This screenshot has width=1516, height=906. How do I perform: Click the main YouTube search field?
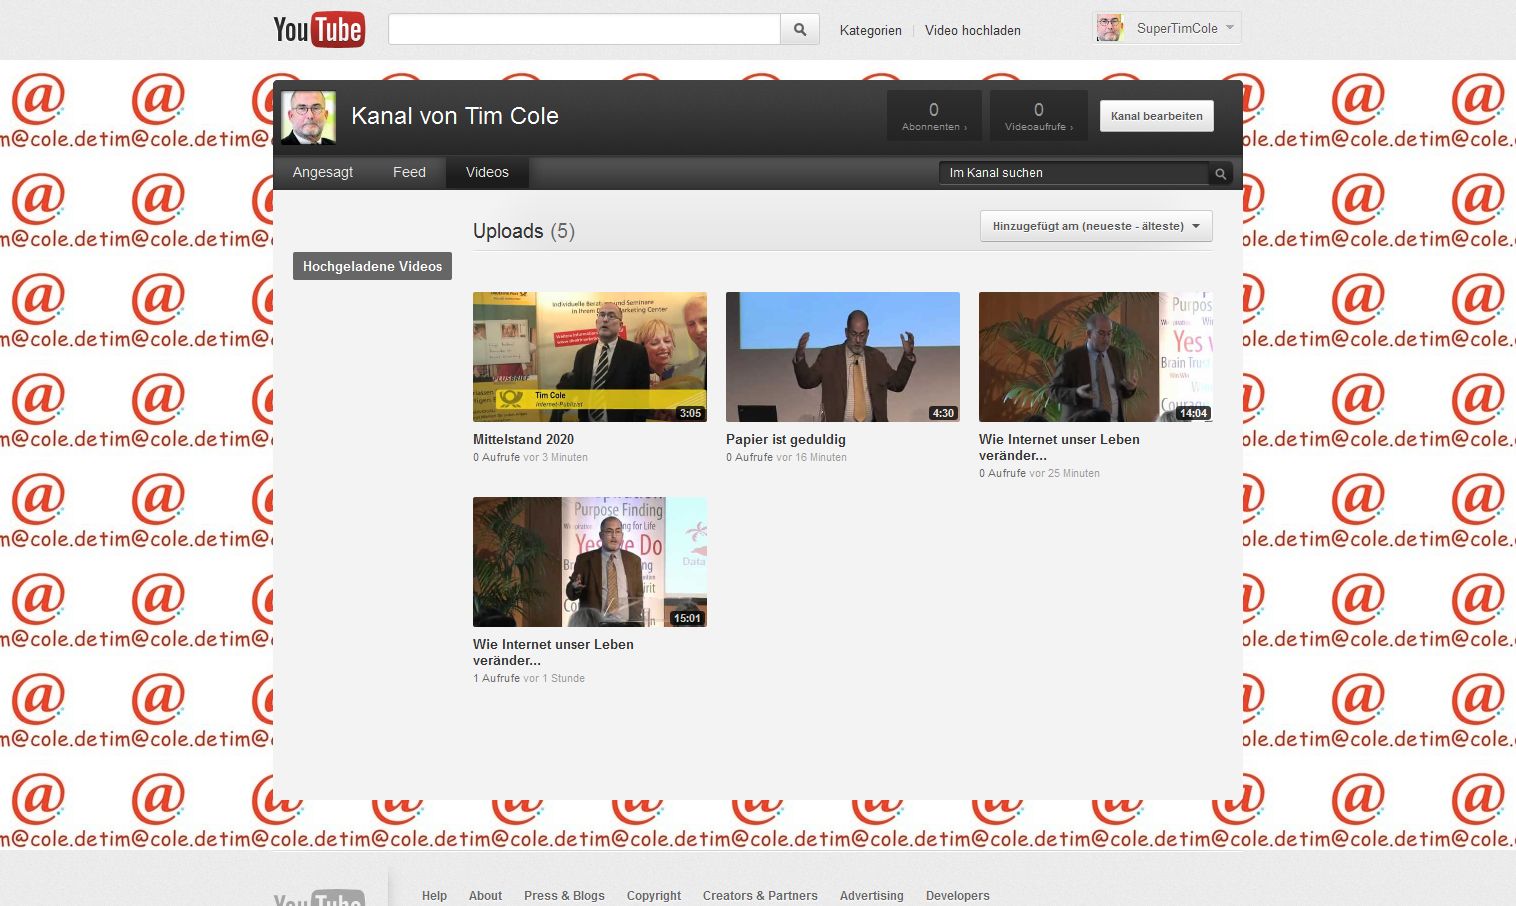584,30
